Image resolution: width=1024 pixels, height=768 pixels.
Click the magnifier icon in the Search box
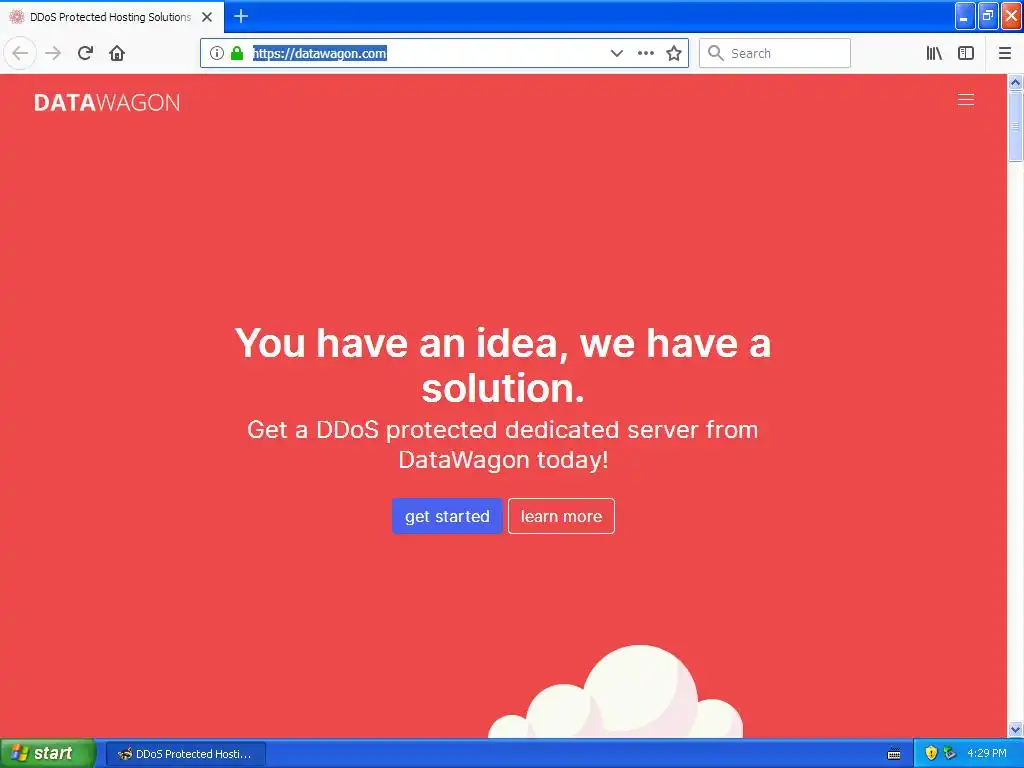coord(716,53)
